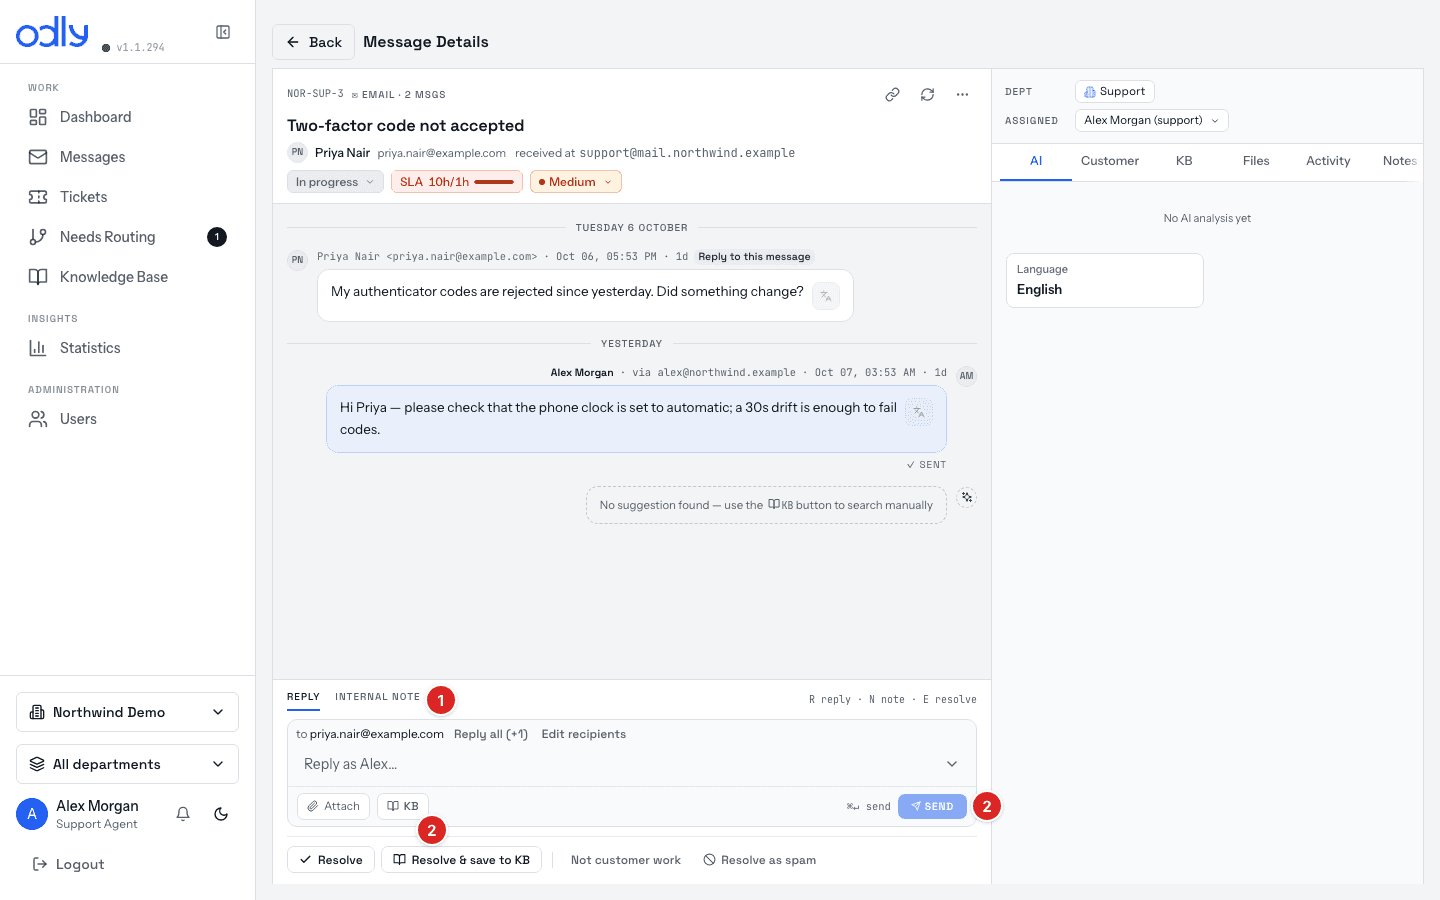
Task: Open the more options ellipsis menu
Action: (962, 95)
